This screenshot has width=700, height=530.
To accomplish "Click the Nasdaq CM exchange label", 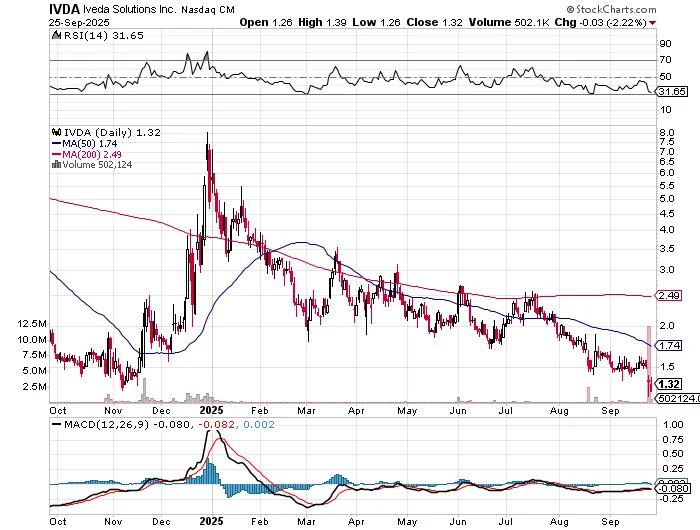I will point(208,9).
